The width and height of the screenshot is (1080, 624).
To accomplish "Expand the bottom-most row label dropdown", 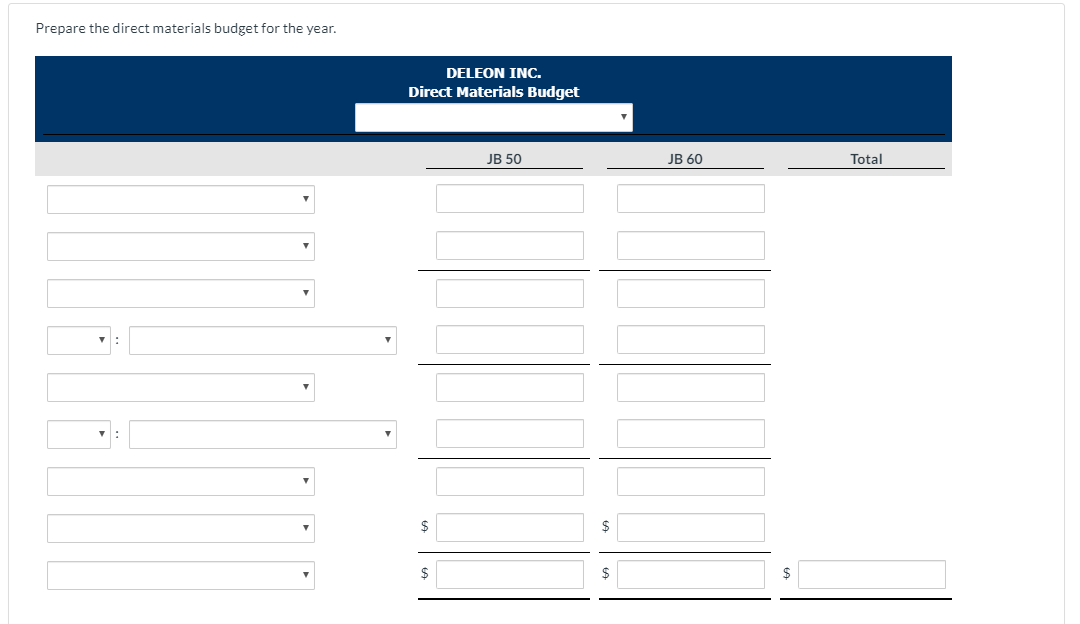I will click(x=180, y=575).
